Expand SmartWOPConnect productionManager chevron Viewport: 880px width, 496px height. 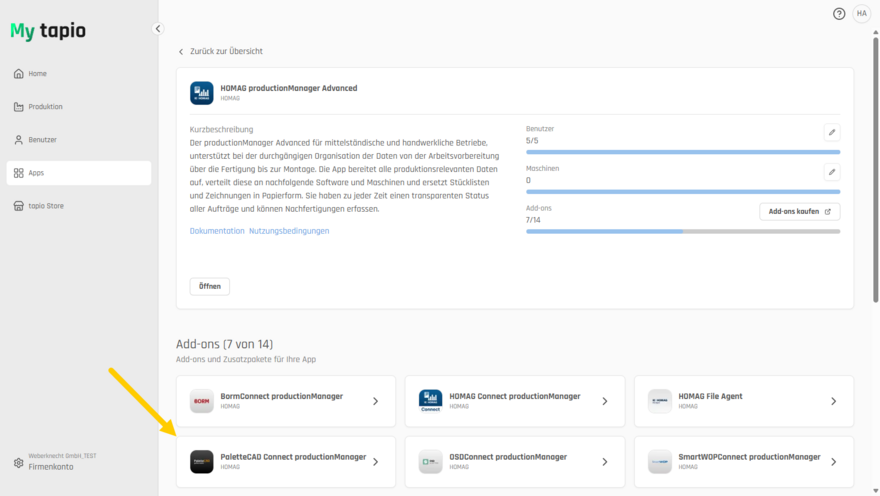[833, 462]
